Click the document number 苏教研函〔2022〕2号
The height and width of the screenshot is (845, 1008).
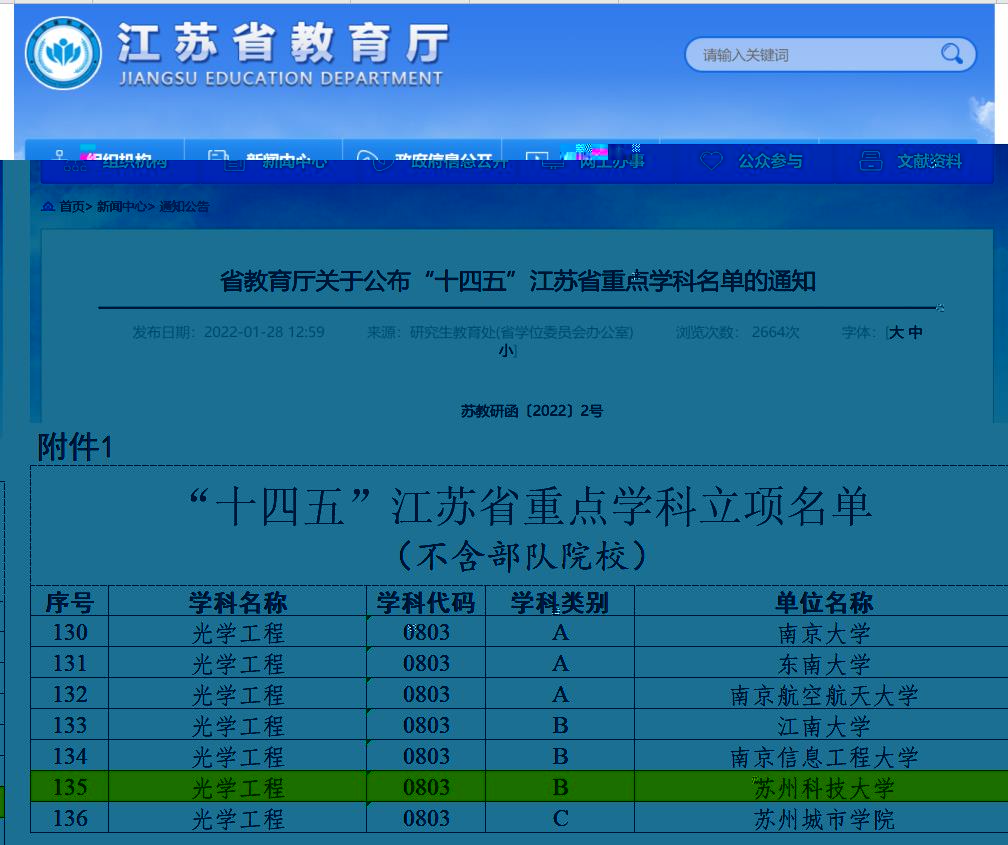tap(532, 411)
